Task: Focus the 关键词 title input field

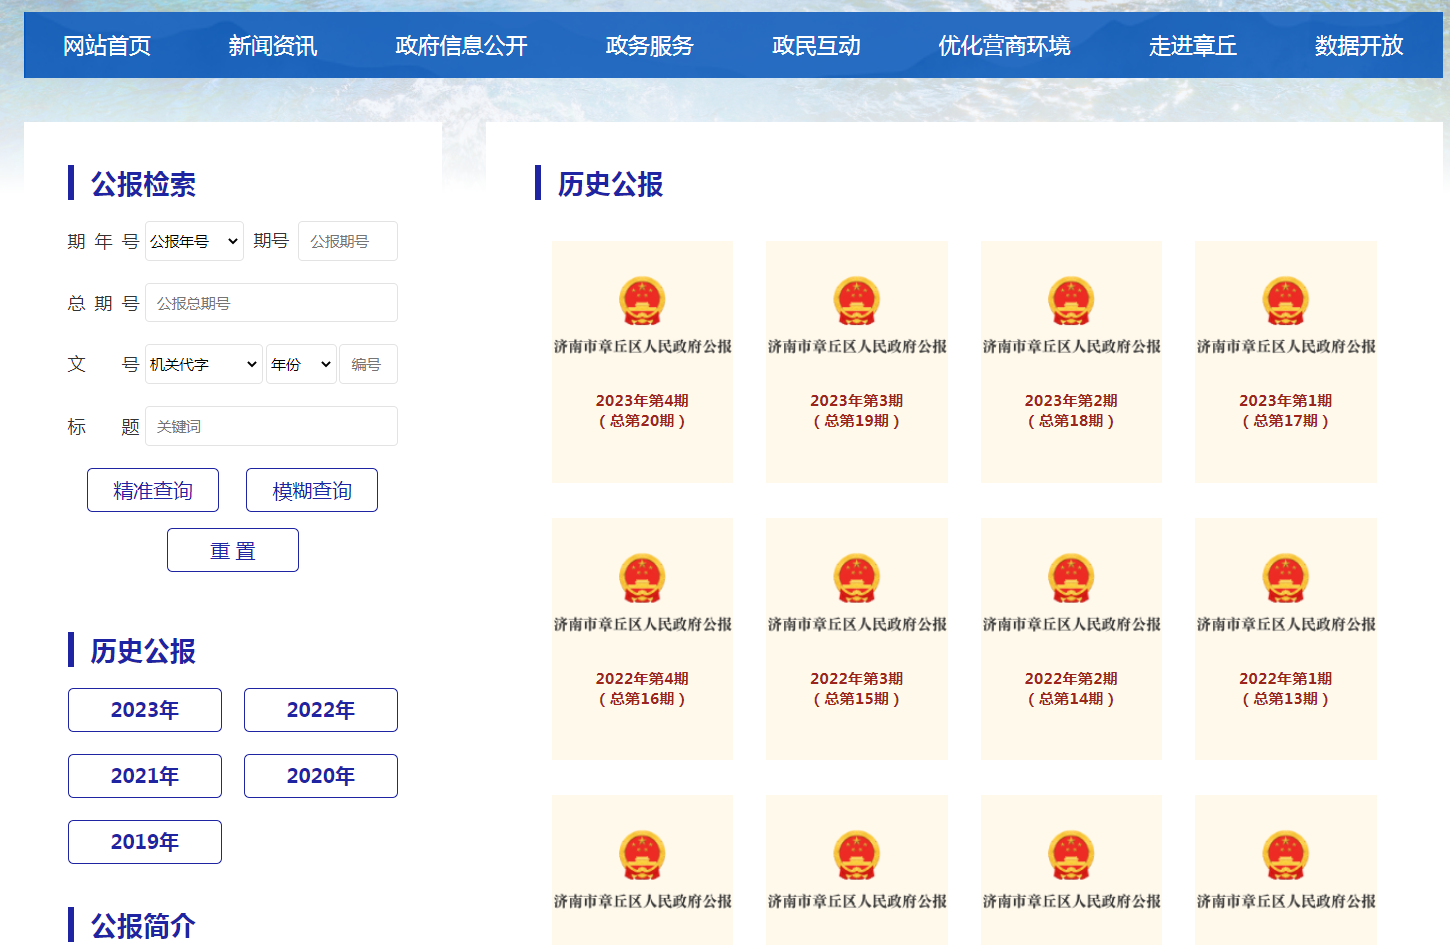Action: coord(271,426)
